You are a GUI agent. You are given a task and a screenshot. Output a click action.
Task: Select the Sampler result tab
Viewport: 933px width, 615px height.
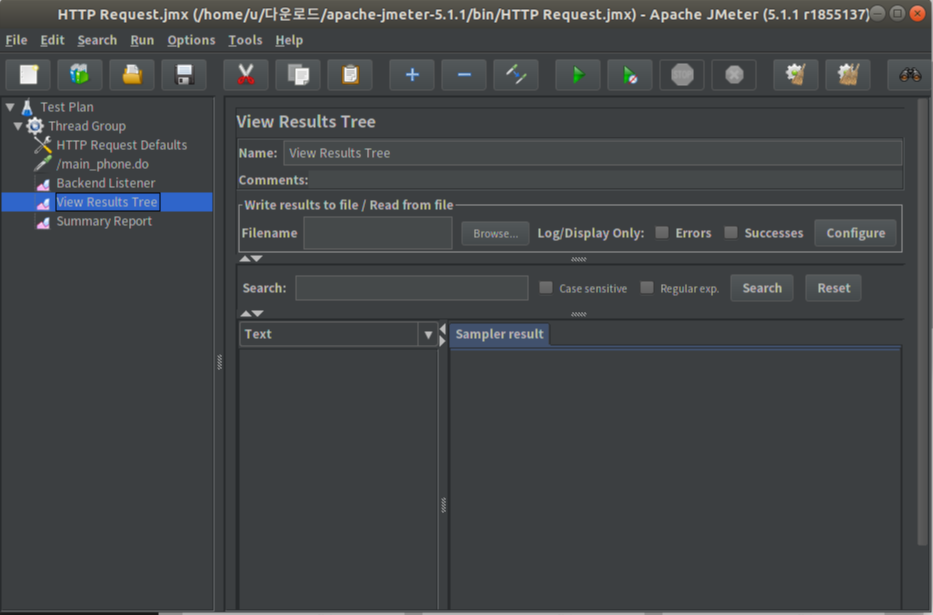point(499,334)
